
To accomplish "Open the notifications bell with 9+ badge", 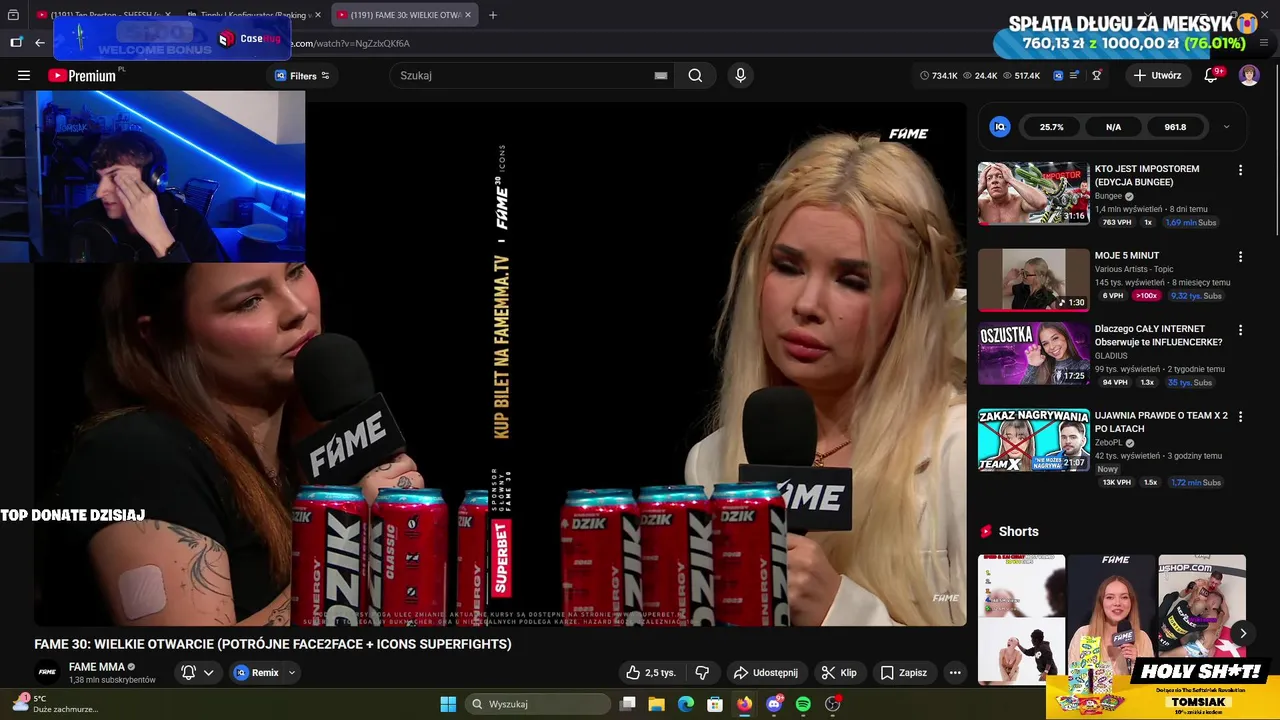I will coord(1211,75).
